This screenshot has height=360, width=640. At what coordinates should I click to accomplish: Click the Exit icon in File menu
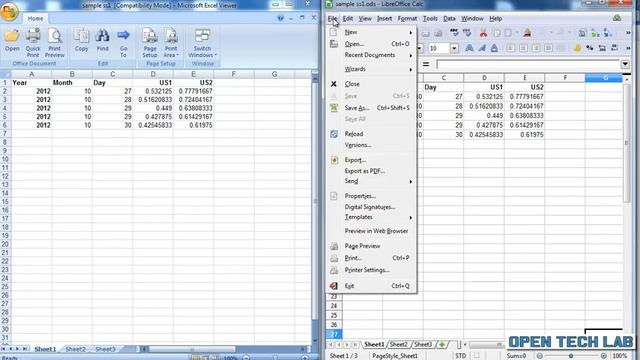[x=334, y=286]
